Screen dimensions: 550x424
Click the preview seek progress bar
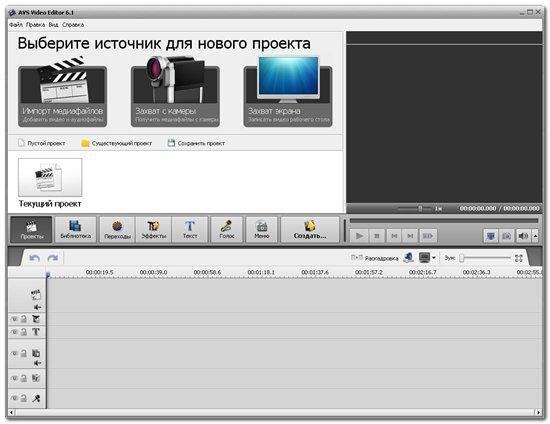tap(444, 221)
